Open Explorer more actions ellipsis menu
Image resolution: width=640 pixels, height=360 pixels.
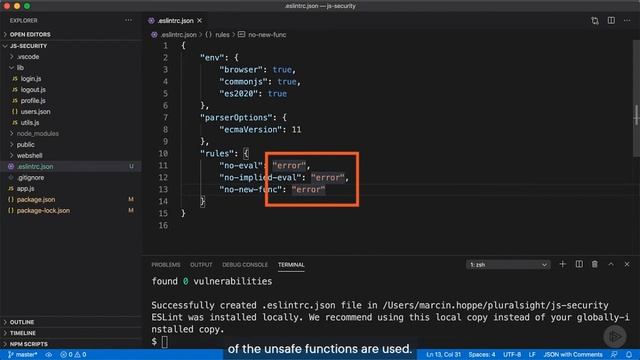pyautogui.click(x=128, y=20)
